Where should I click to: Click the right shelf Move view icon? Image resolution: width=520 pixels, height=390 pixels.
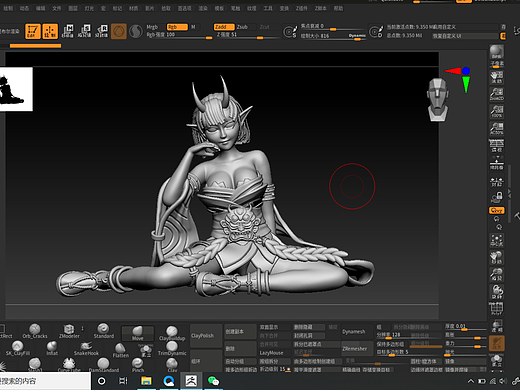(496, 258)
